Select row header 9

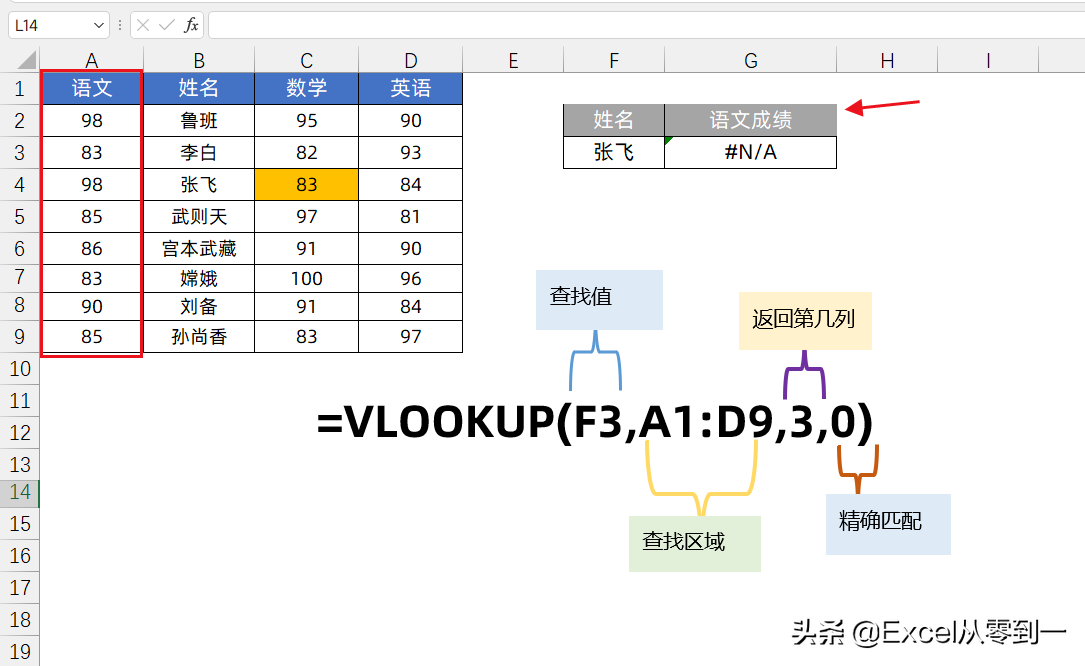pos(20,337)
